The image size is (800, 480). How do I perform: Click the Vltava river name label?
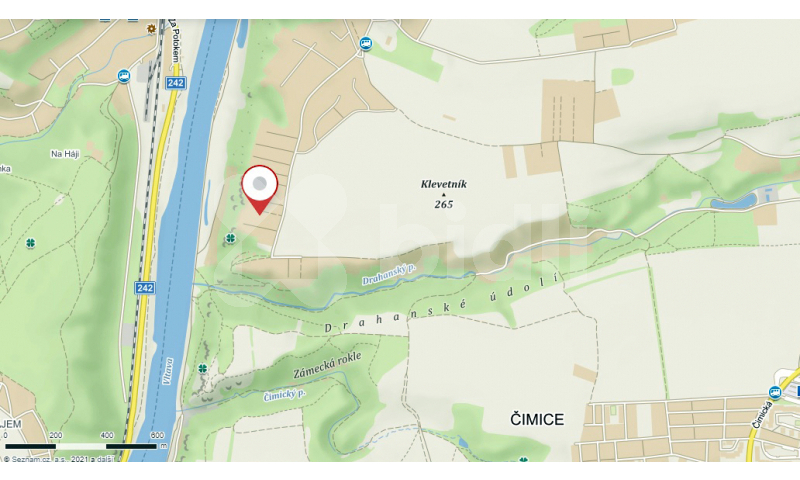point(167,371)
